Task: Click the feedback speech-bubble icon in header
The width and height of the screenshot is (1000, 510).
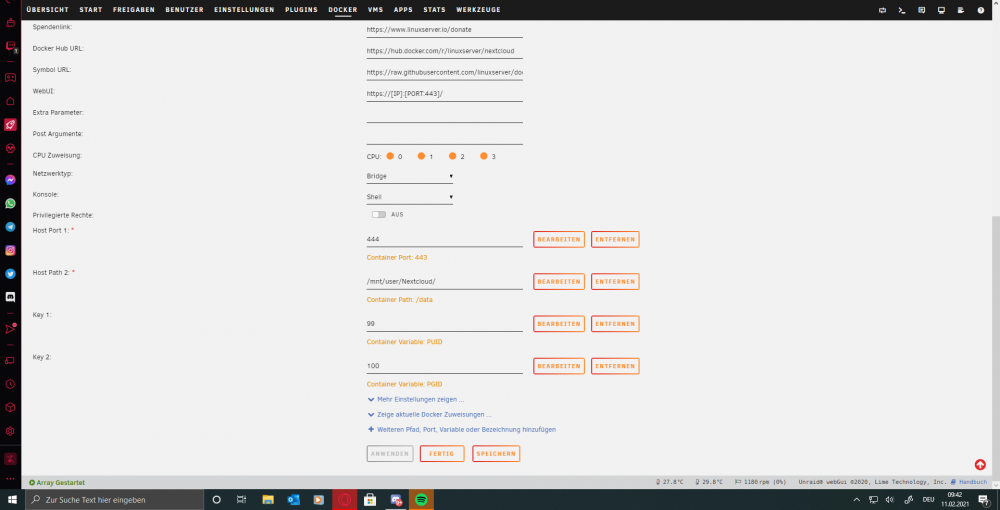Action: point(922,10)
